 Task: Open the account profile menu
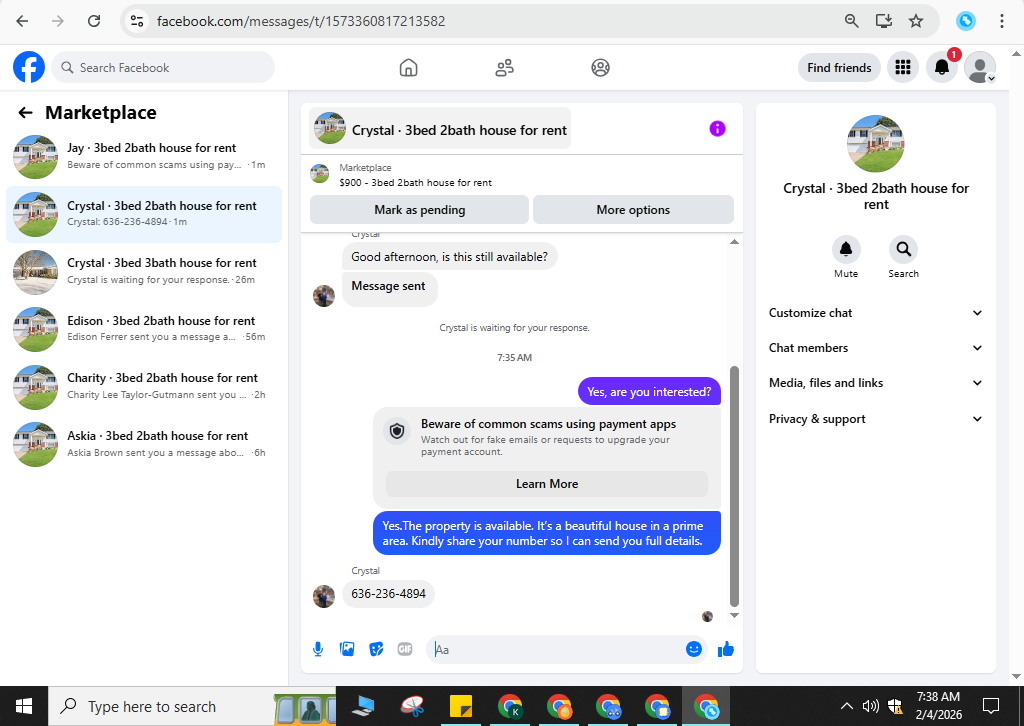[980, 67]
